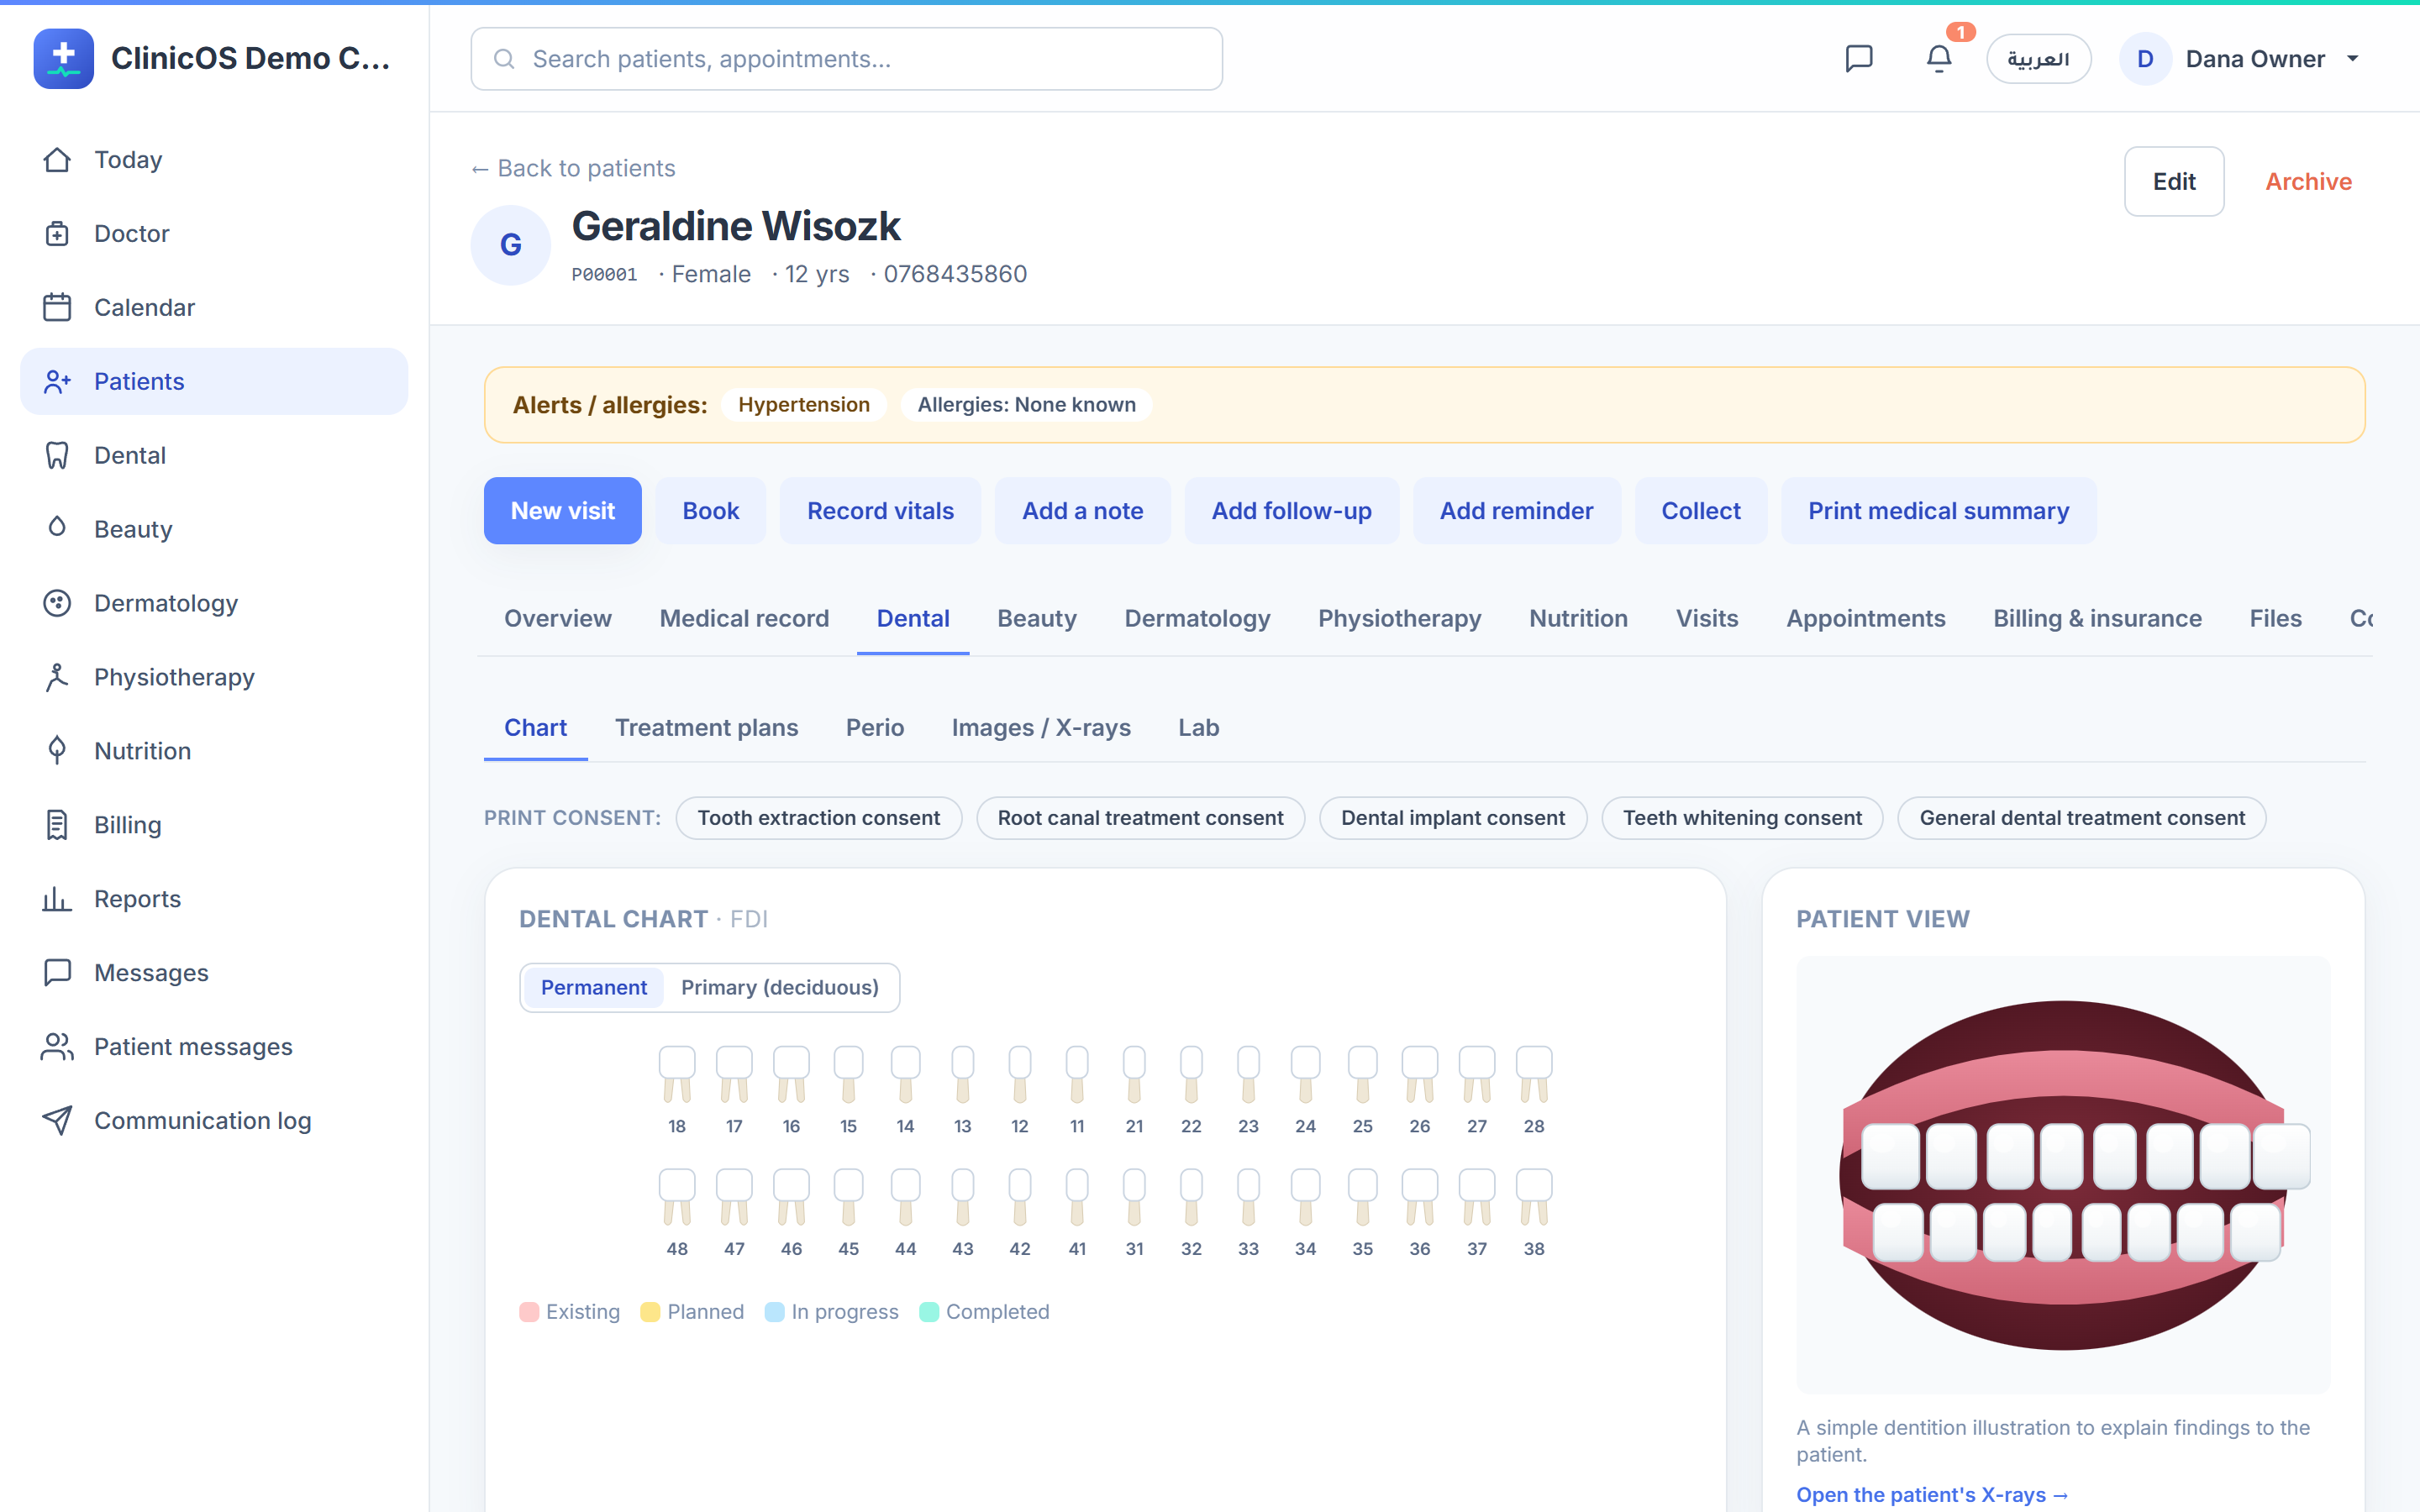Click the patient view mouth illustration
2420x1512 pixels.
[2064, 1175]
